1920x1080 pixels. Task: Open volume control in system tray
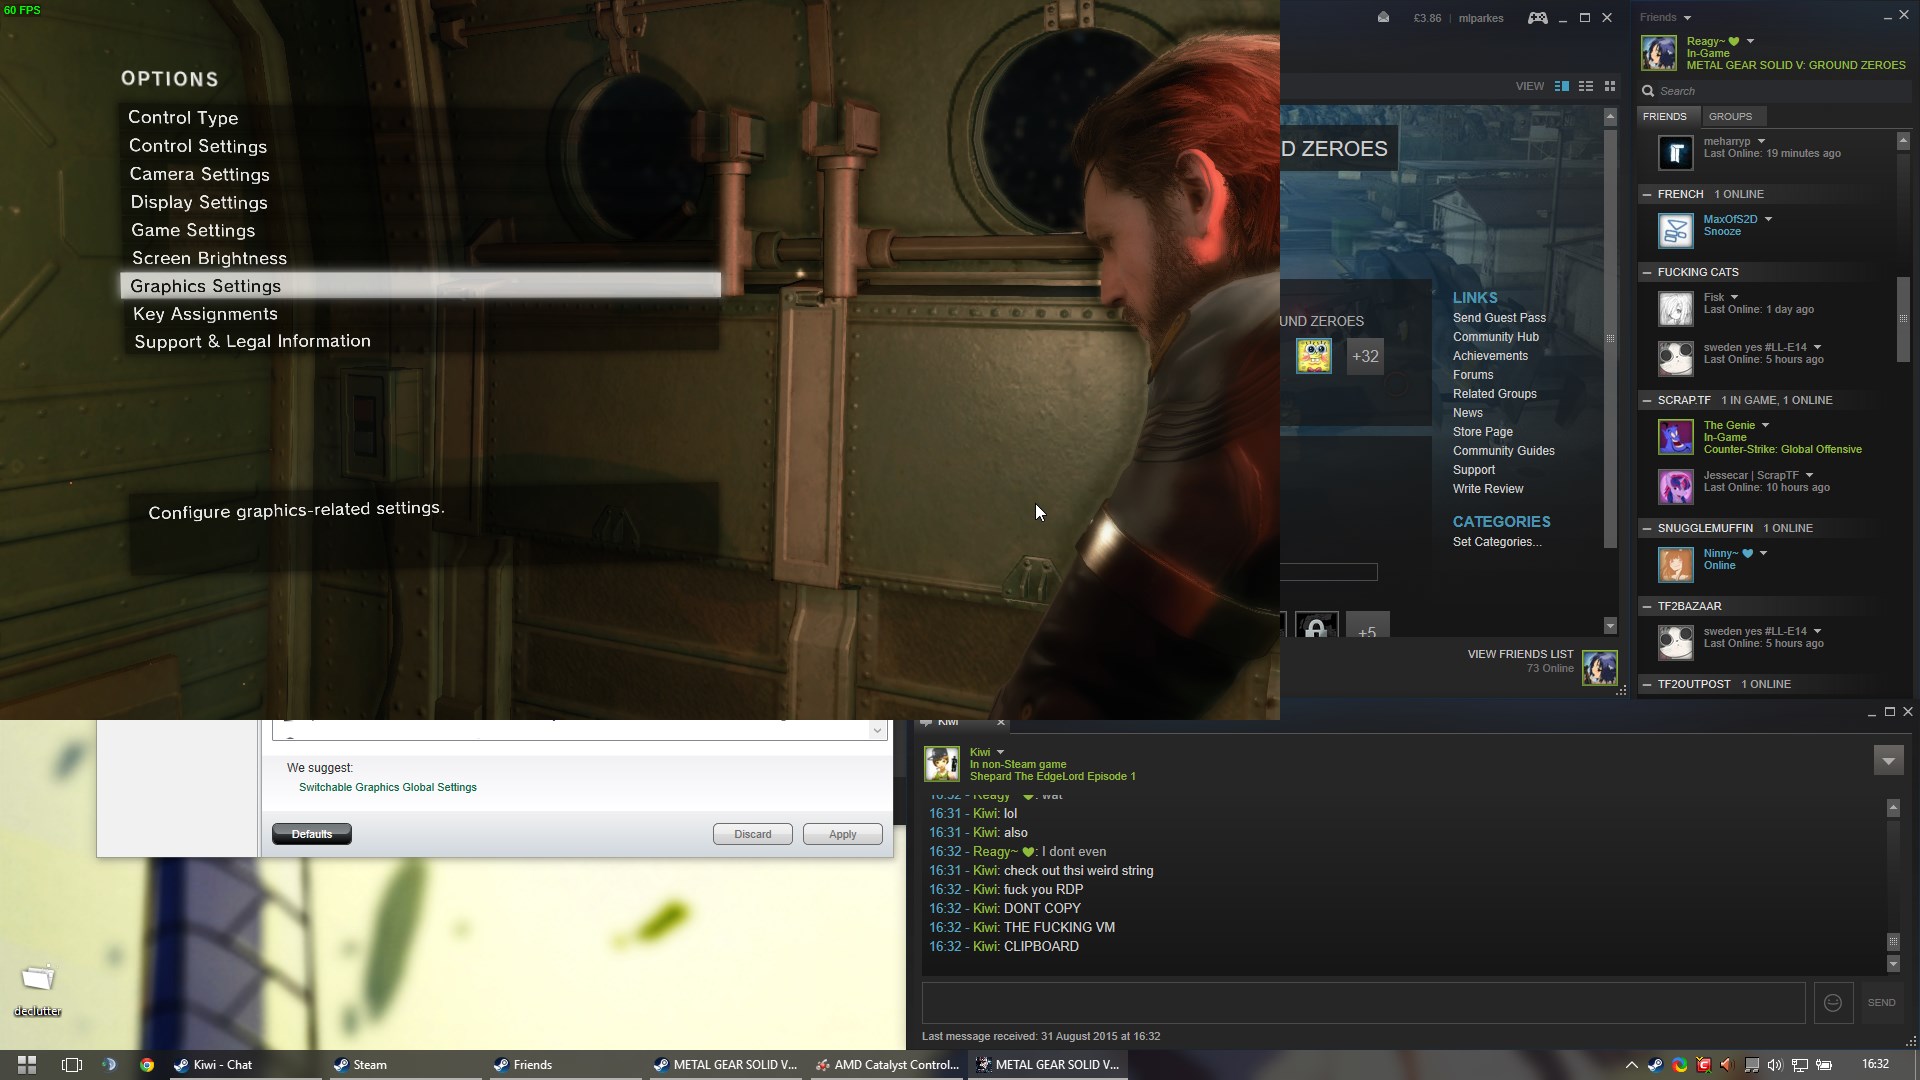click(1775, 1065)
